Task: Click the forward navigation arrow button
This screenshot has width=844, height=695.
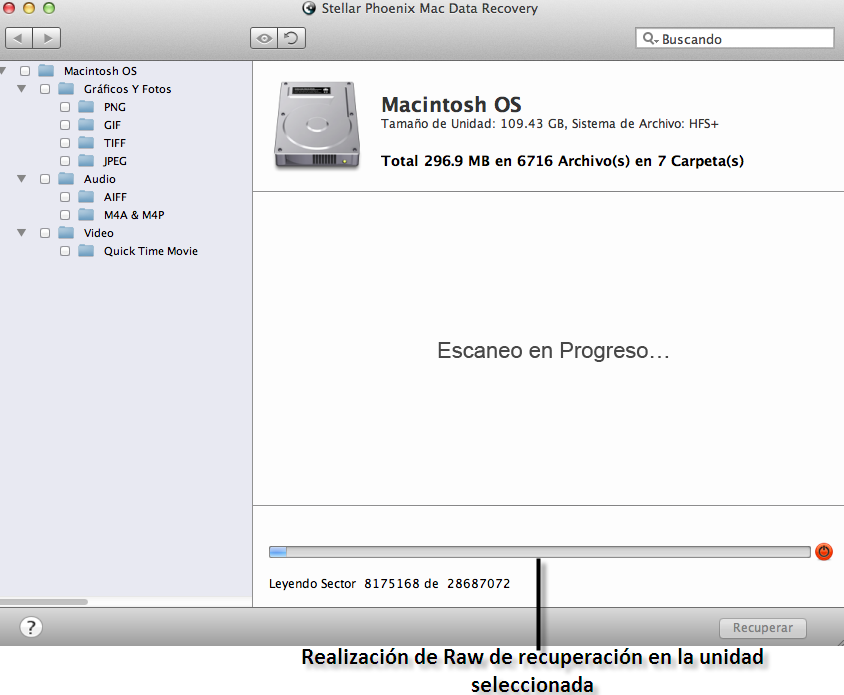Action: coord(47,38)
